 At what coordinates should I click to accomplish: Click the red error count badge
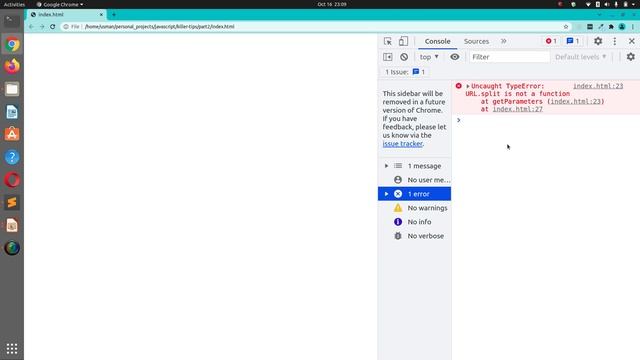(551, 41)
